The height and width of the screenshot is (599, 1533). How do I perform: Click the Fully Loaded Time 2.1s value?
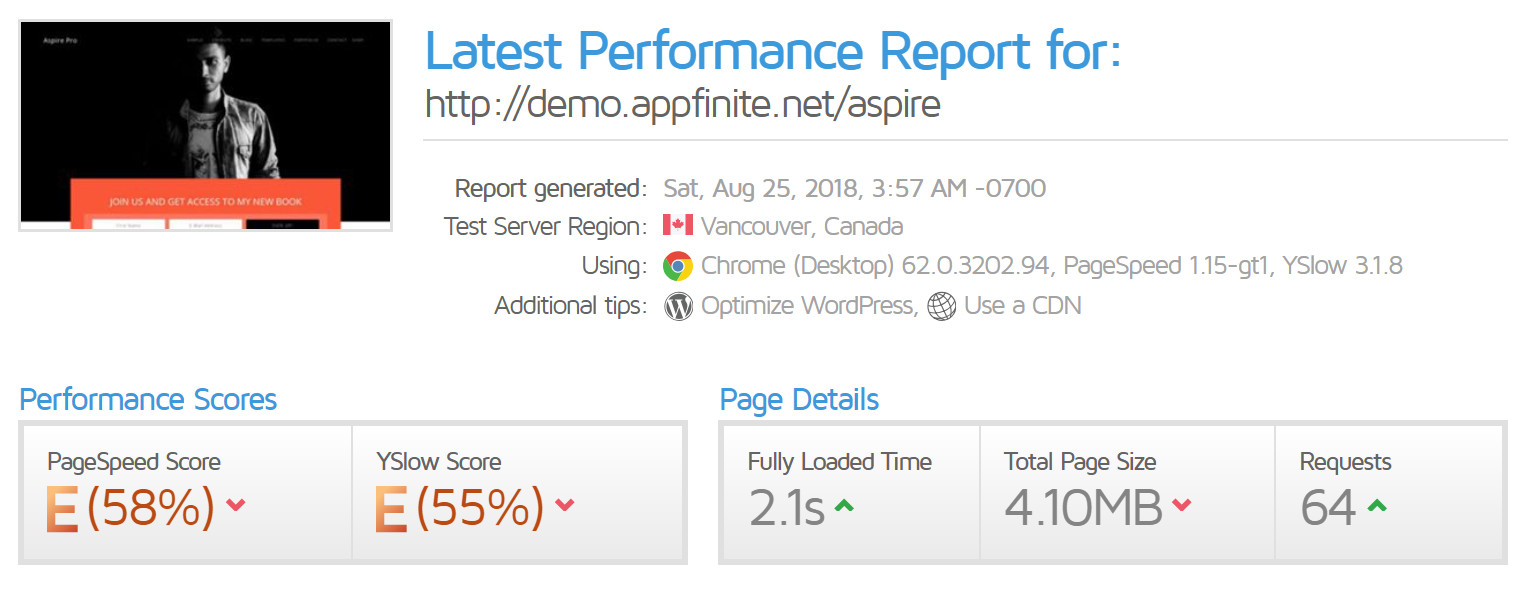786,508
